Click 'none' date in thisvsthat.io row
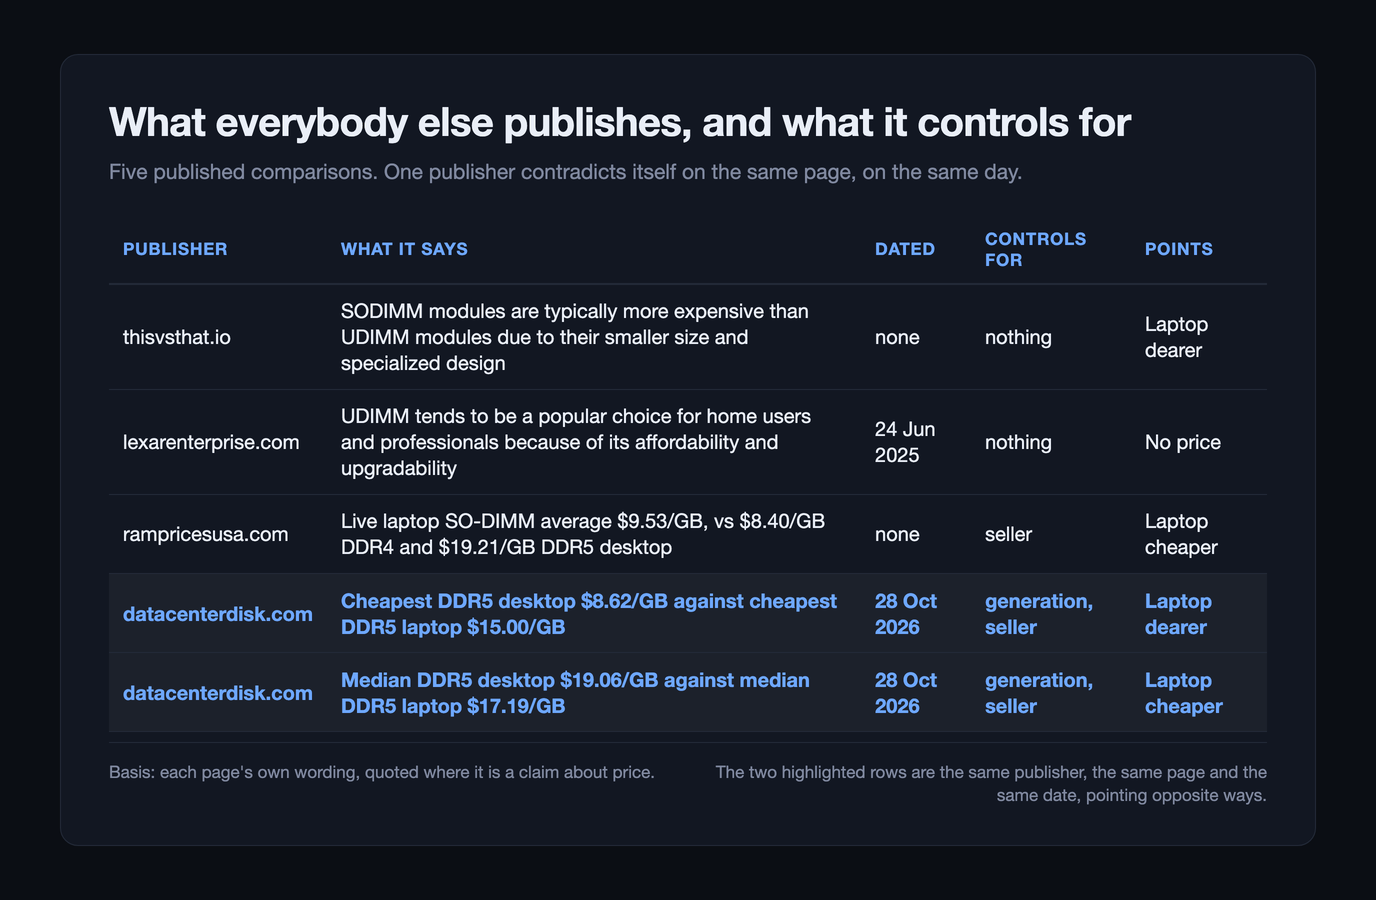 tap(897, 337)
